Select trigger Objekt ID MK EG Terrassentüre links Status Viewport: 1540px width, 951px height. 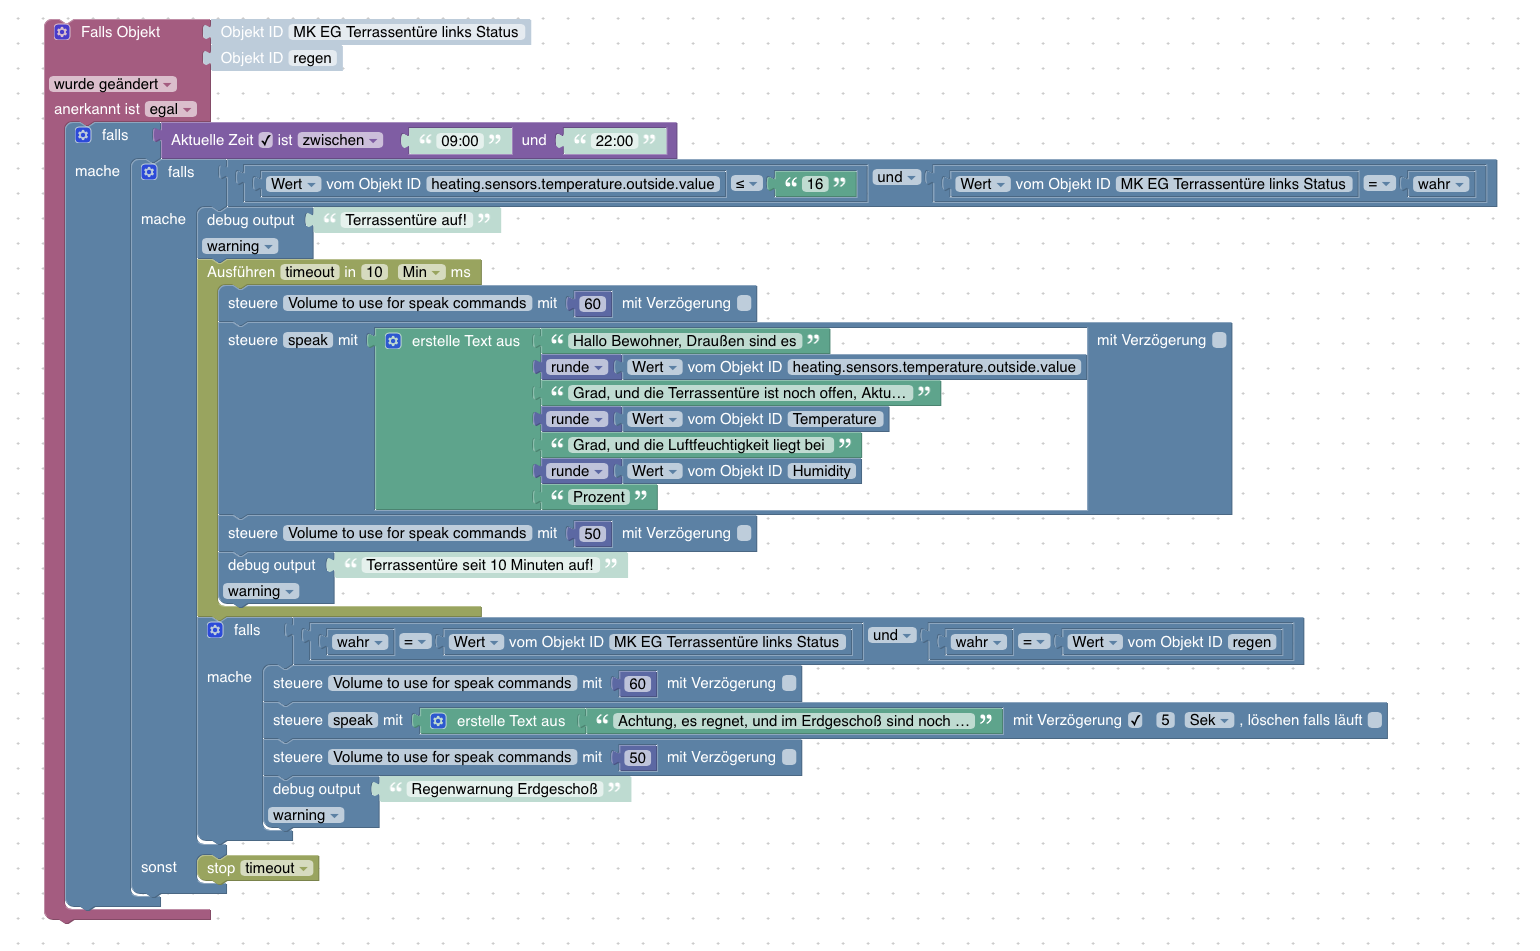406,32
